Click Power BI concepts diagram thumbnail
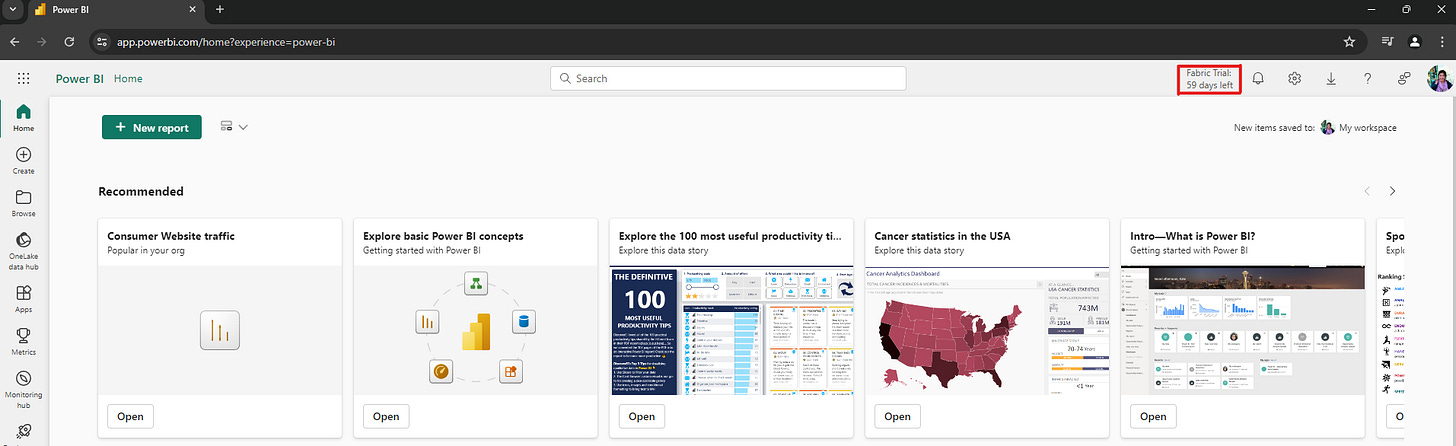Viewport: 1456px width, 446px height. point(475,330)
